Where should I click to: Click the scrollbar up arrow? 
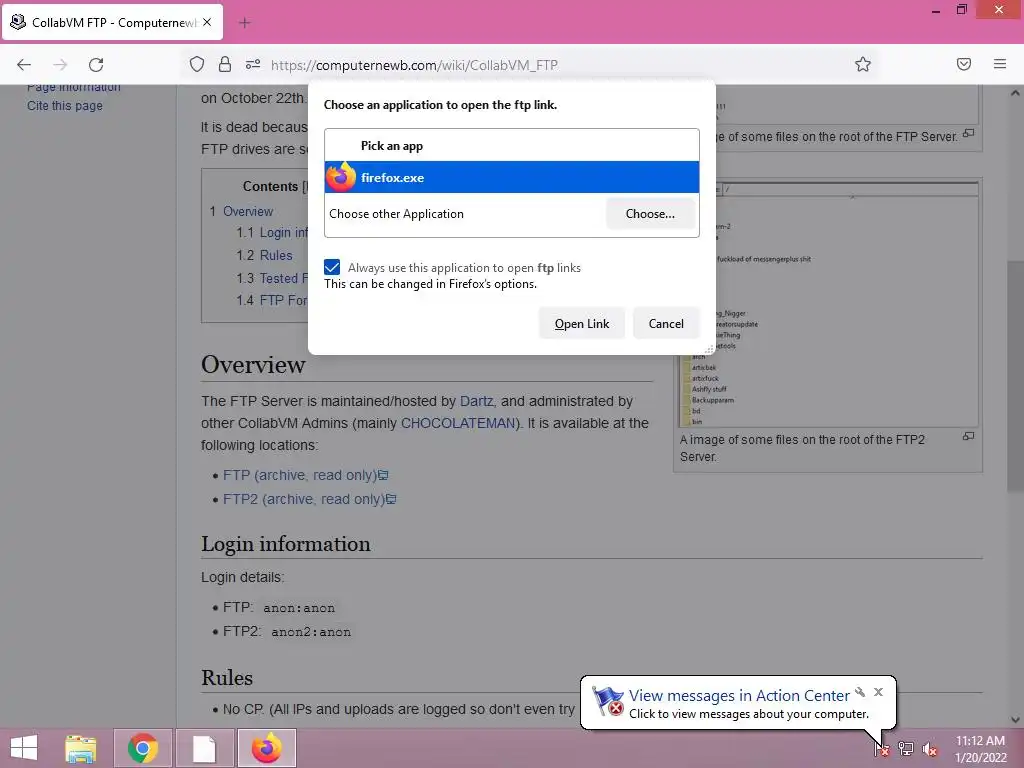coord(1015,93)
